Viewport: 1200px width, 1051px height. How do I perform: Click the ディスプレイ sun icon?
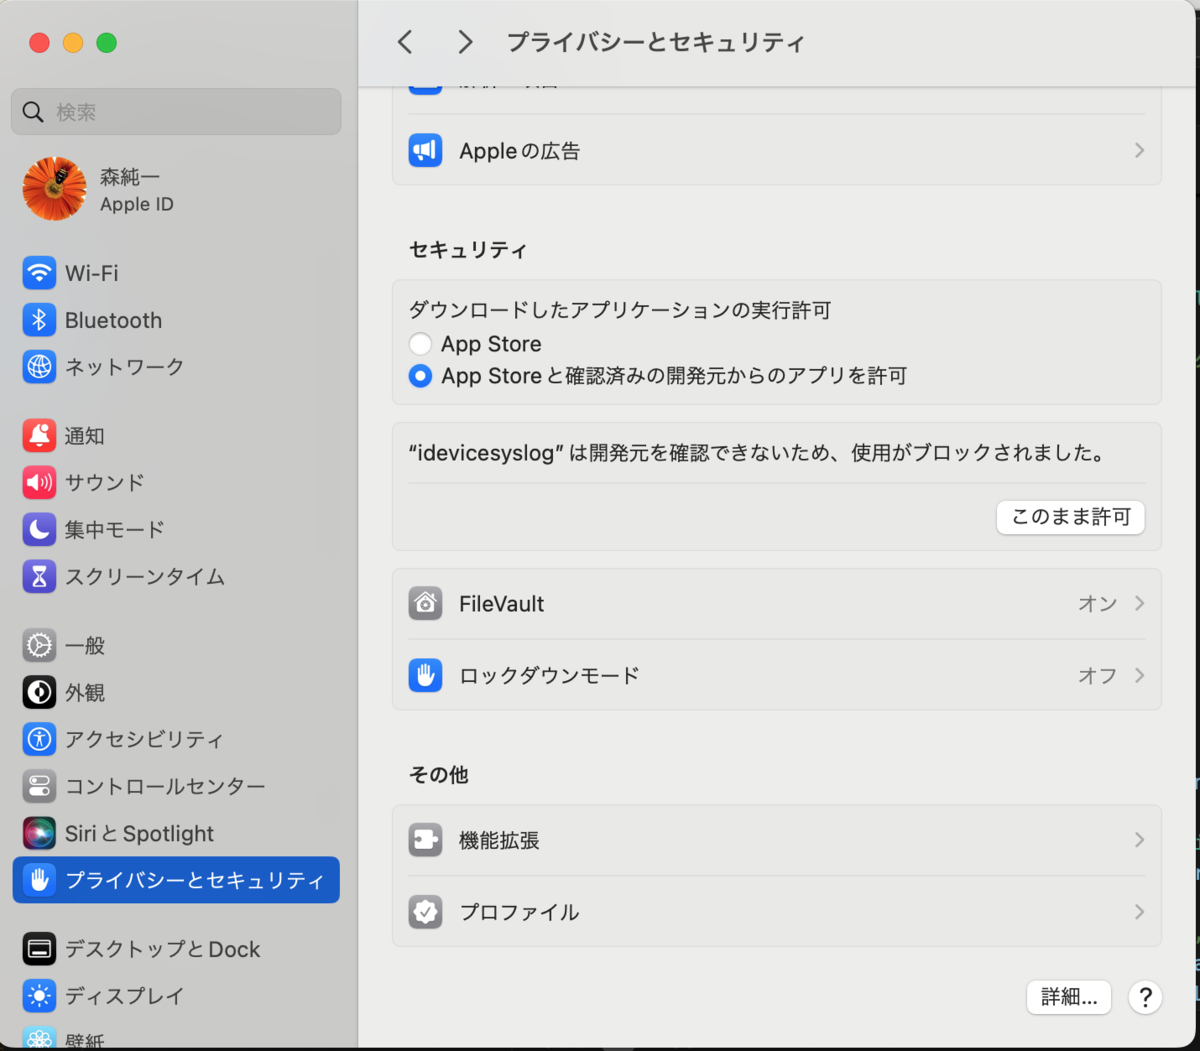pos(39,996)
